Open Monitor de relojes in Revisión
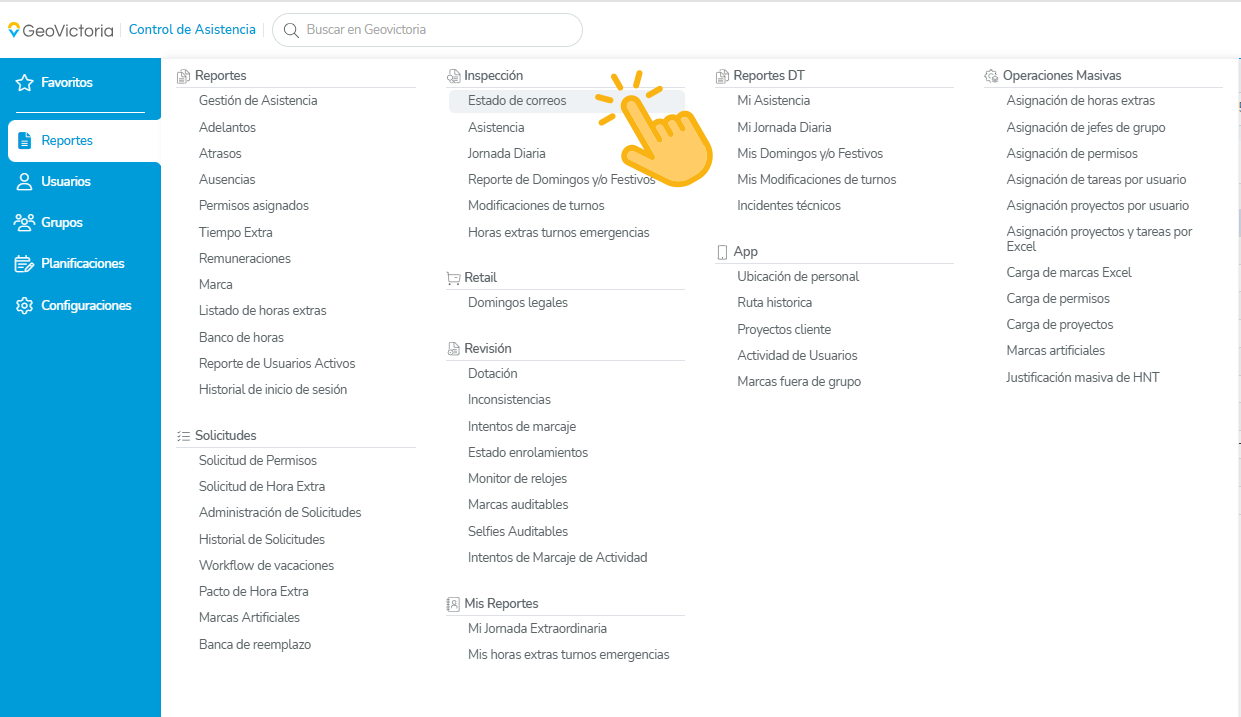Screen dimensions: 1241x717 [517, 479]
